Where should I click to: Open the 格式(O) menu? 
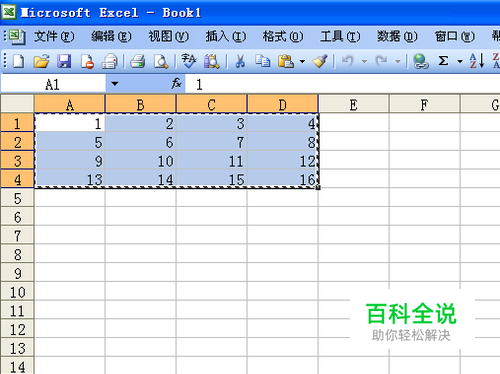pos(283,36)
